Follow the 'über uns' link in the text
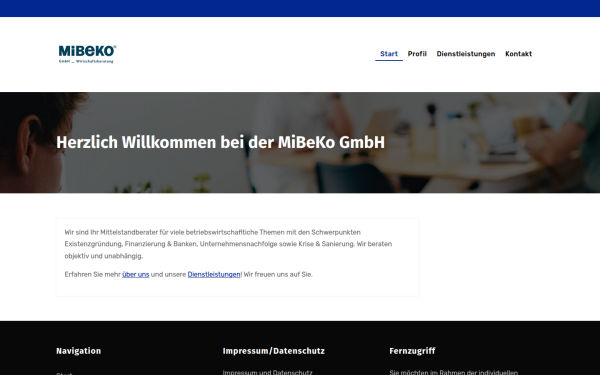Screen dimensions: 600x375 (135, 274)
